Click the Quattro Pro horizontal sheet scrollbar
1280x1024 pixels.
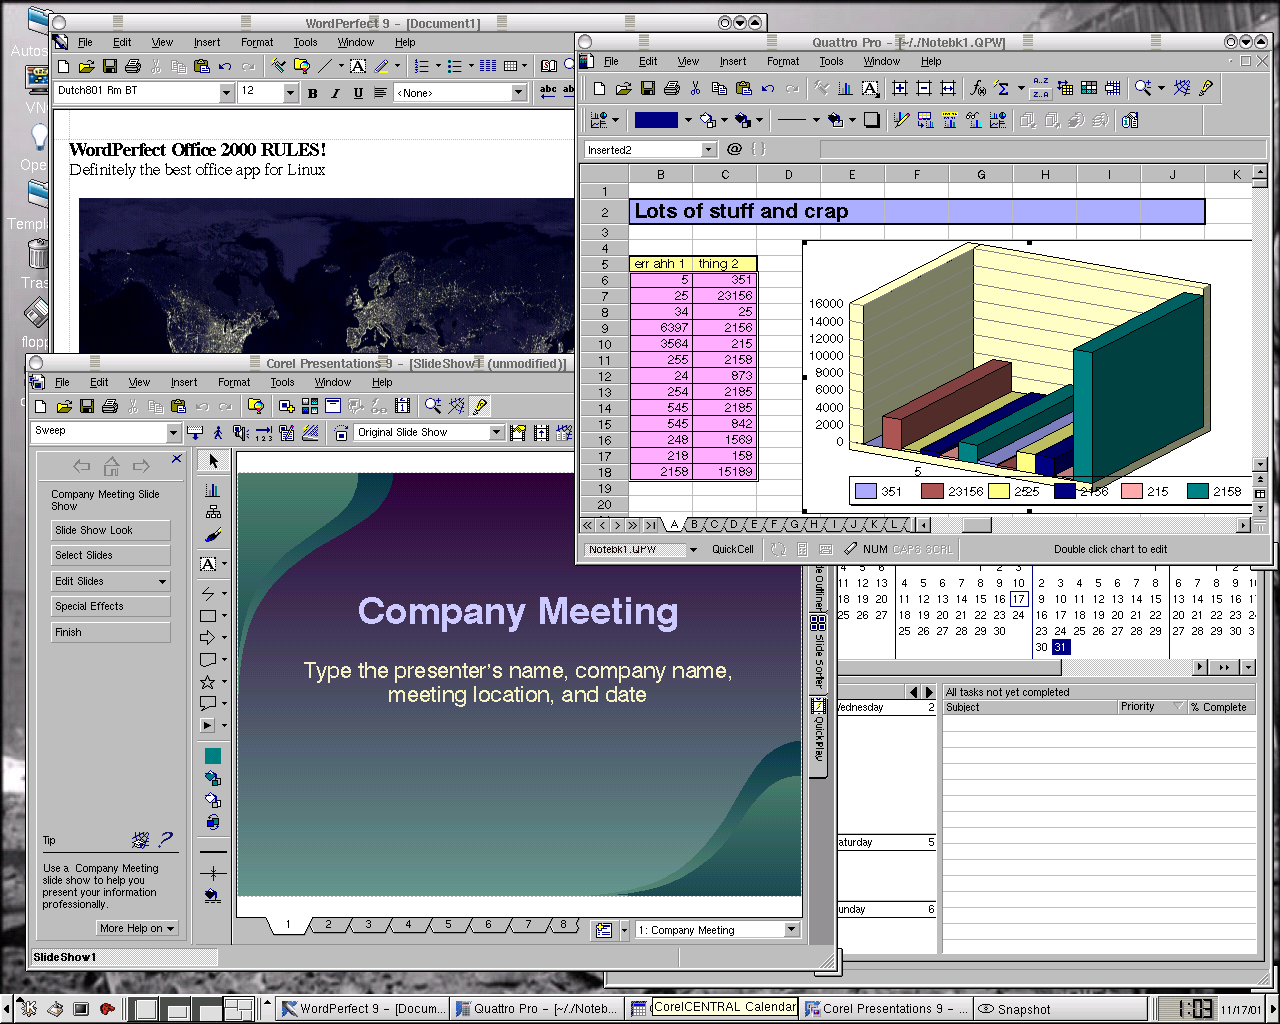pyautogui.click(x=1083, y=525)
